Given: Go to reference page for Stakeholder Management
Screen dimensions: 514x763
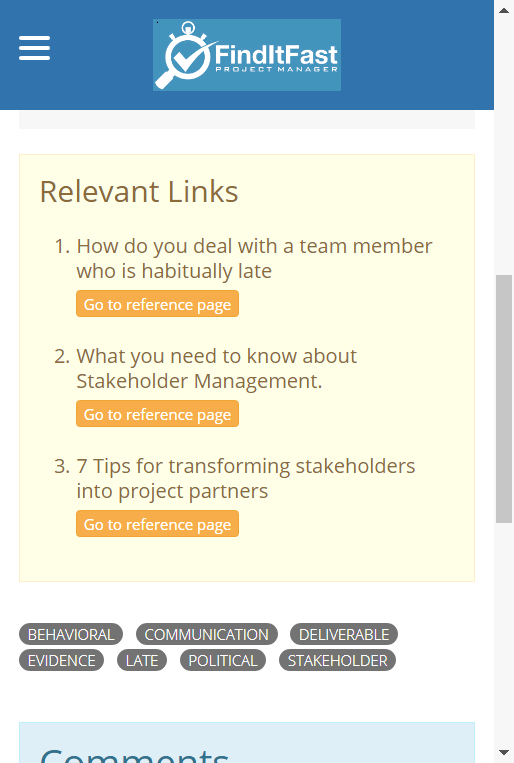Looking at the screenshot, I should click(x=157, y=414).
